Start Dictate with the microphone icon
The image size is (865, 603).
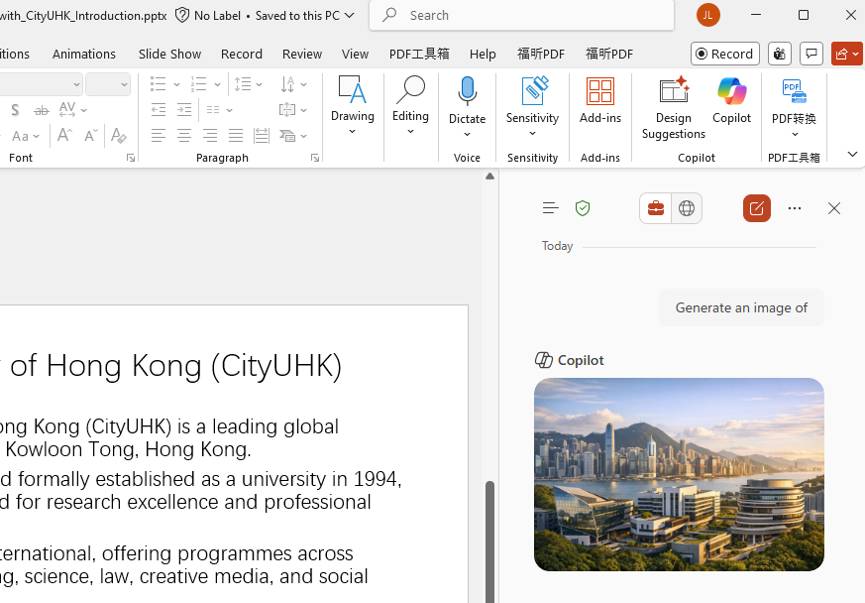click(467, 92)
